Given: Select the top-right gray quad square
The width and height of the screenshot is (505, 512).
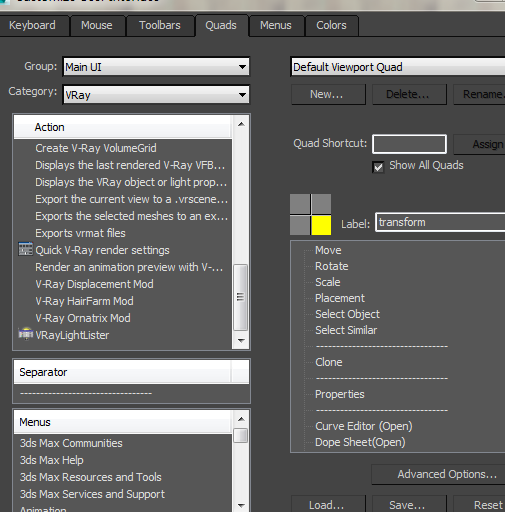Looking at the screenshot, I should tap(321, 204).
